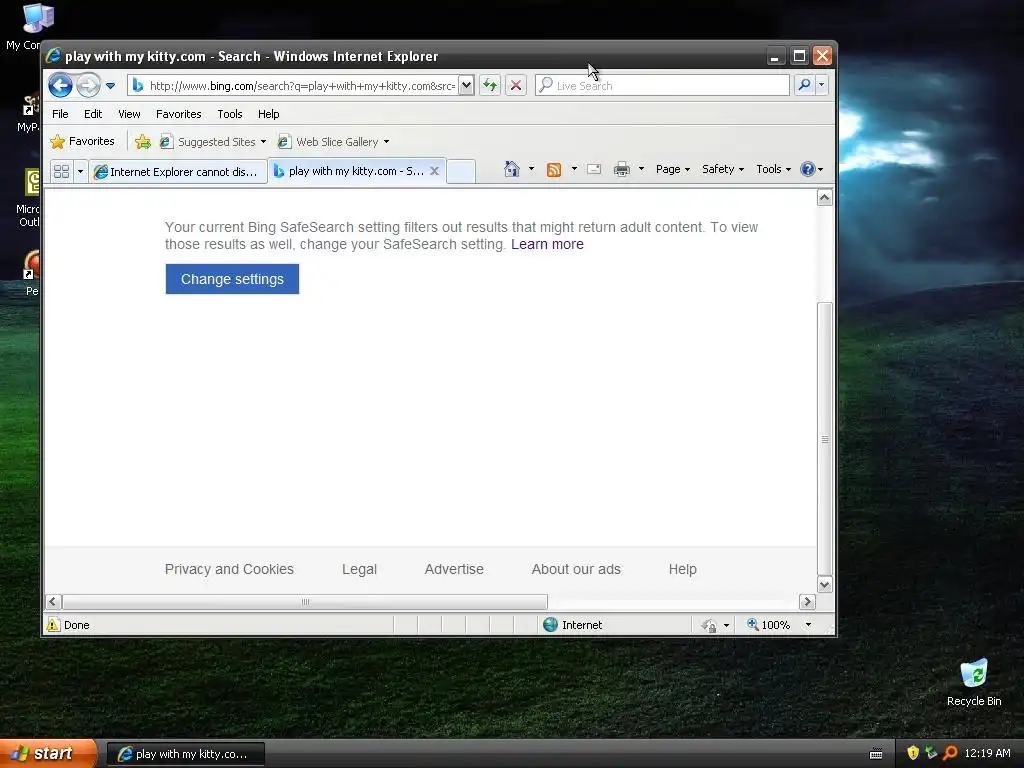Expand the Home button dropdown
Viewport: 1024px width, 768px height.
531,169
